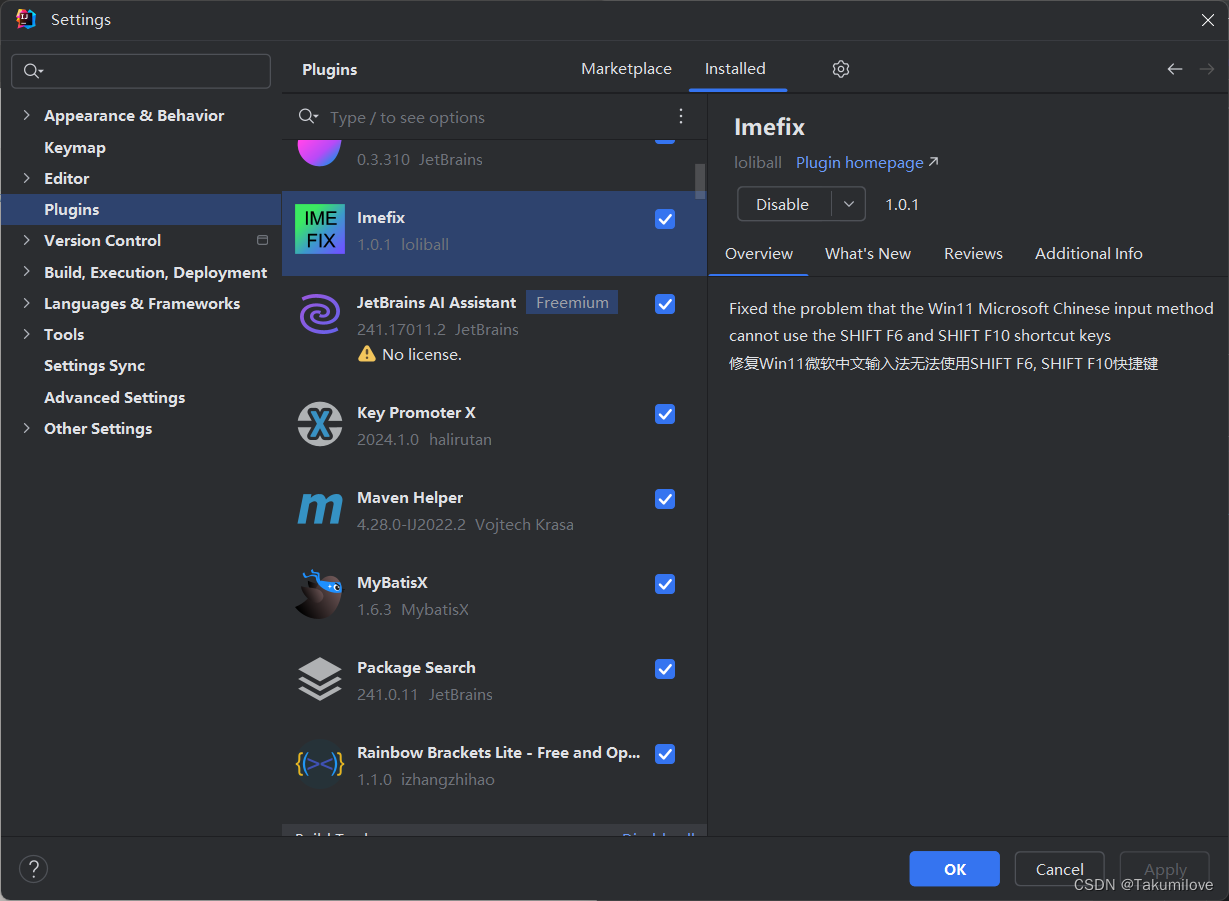Uncheck the Package Search checkbox

tap(665, 669)
